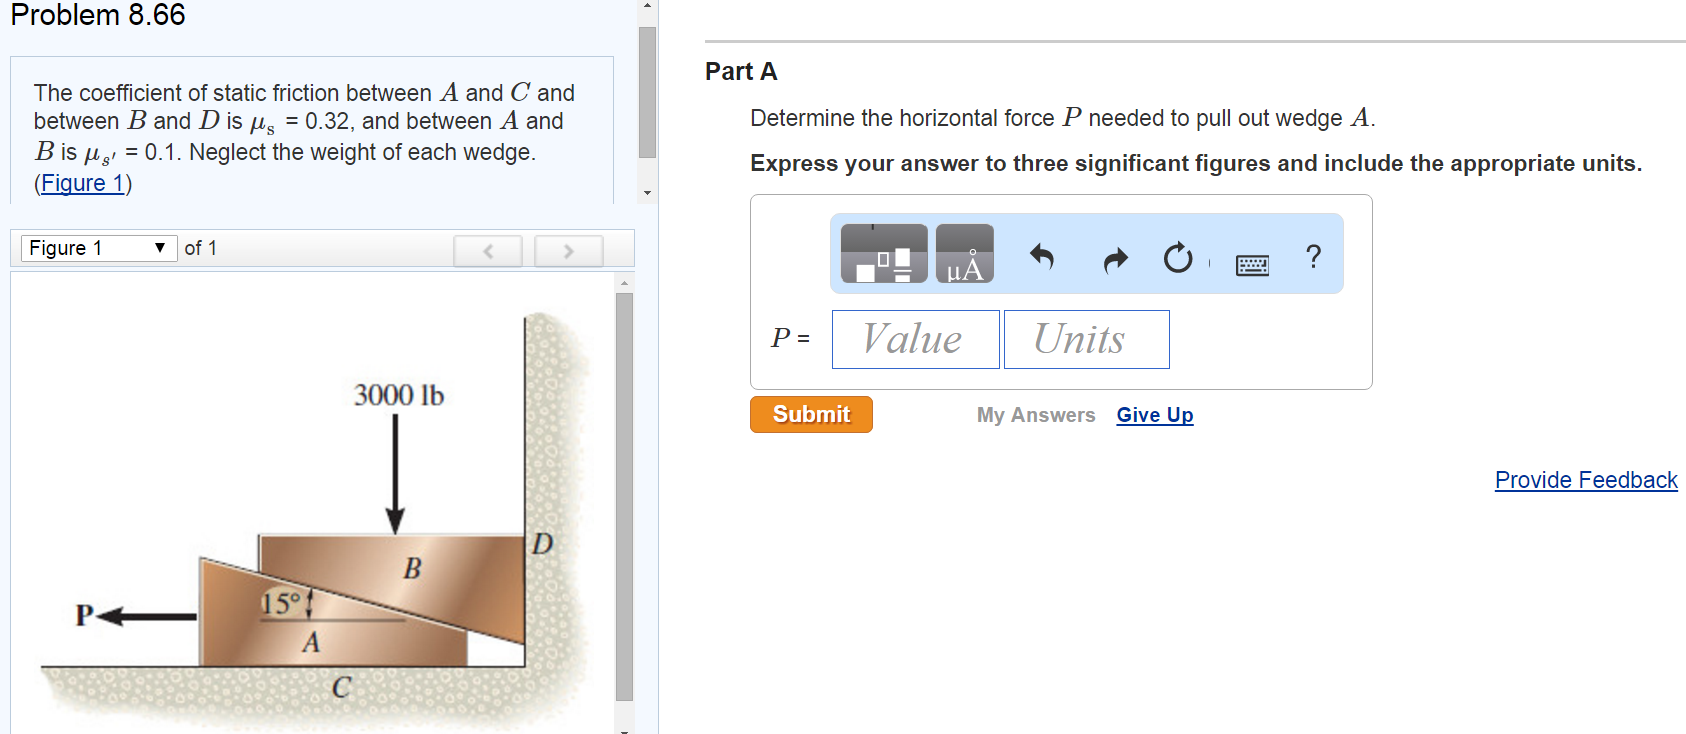Image resolution: width=1686 pixels, height=734 pixels.
Task: Go to previous figure arrow
Action: coord(488,251)
